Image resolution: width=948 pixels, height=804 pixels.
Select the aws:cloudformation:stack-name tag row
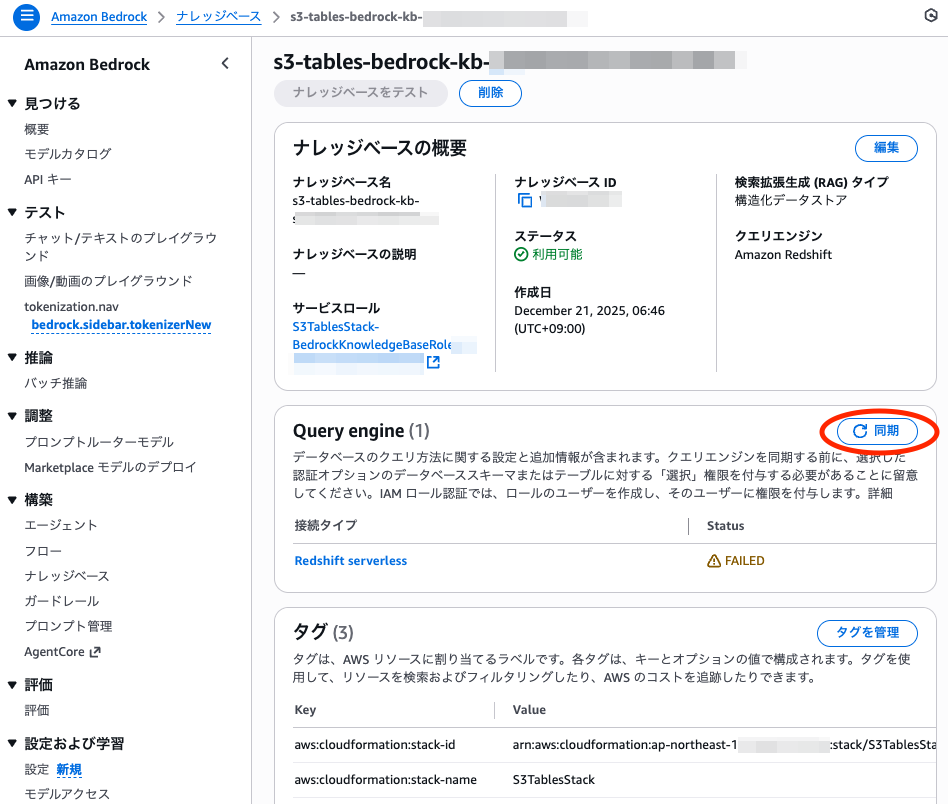[x=378, y=779]
